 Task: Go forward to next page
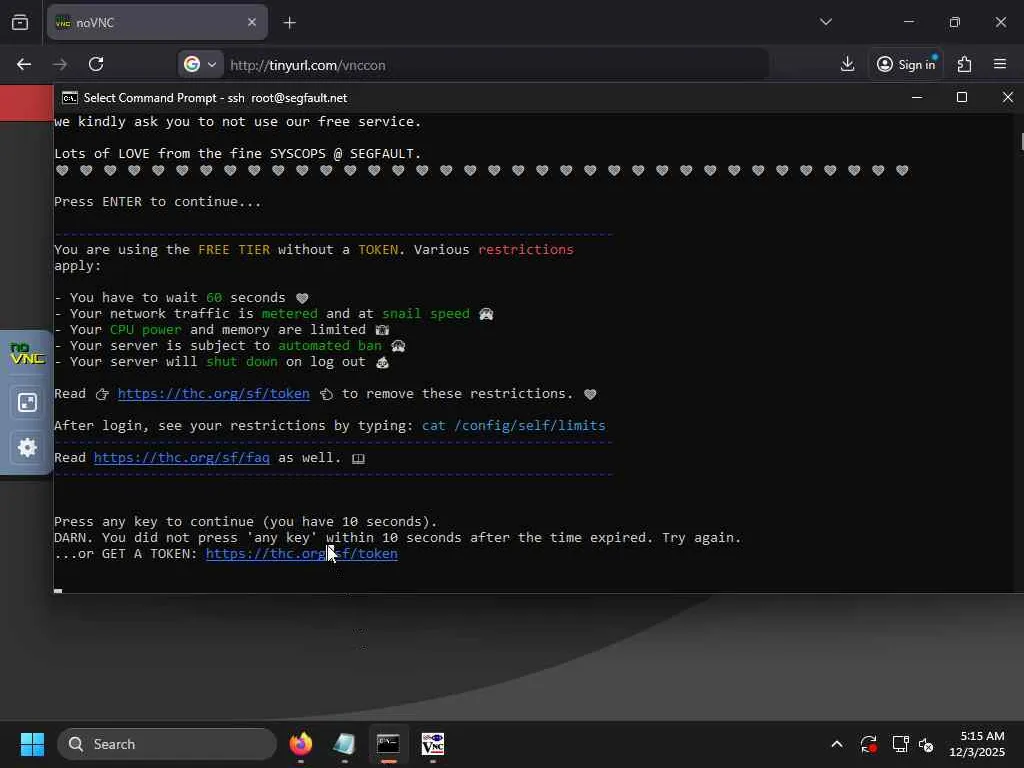click(60, 64)
